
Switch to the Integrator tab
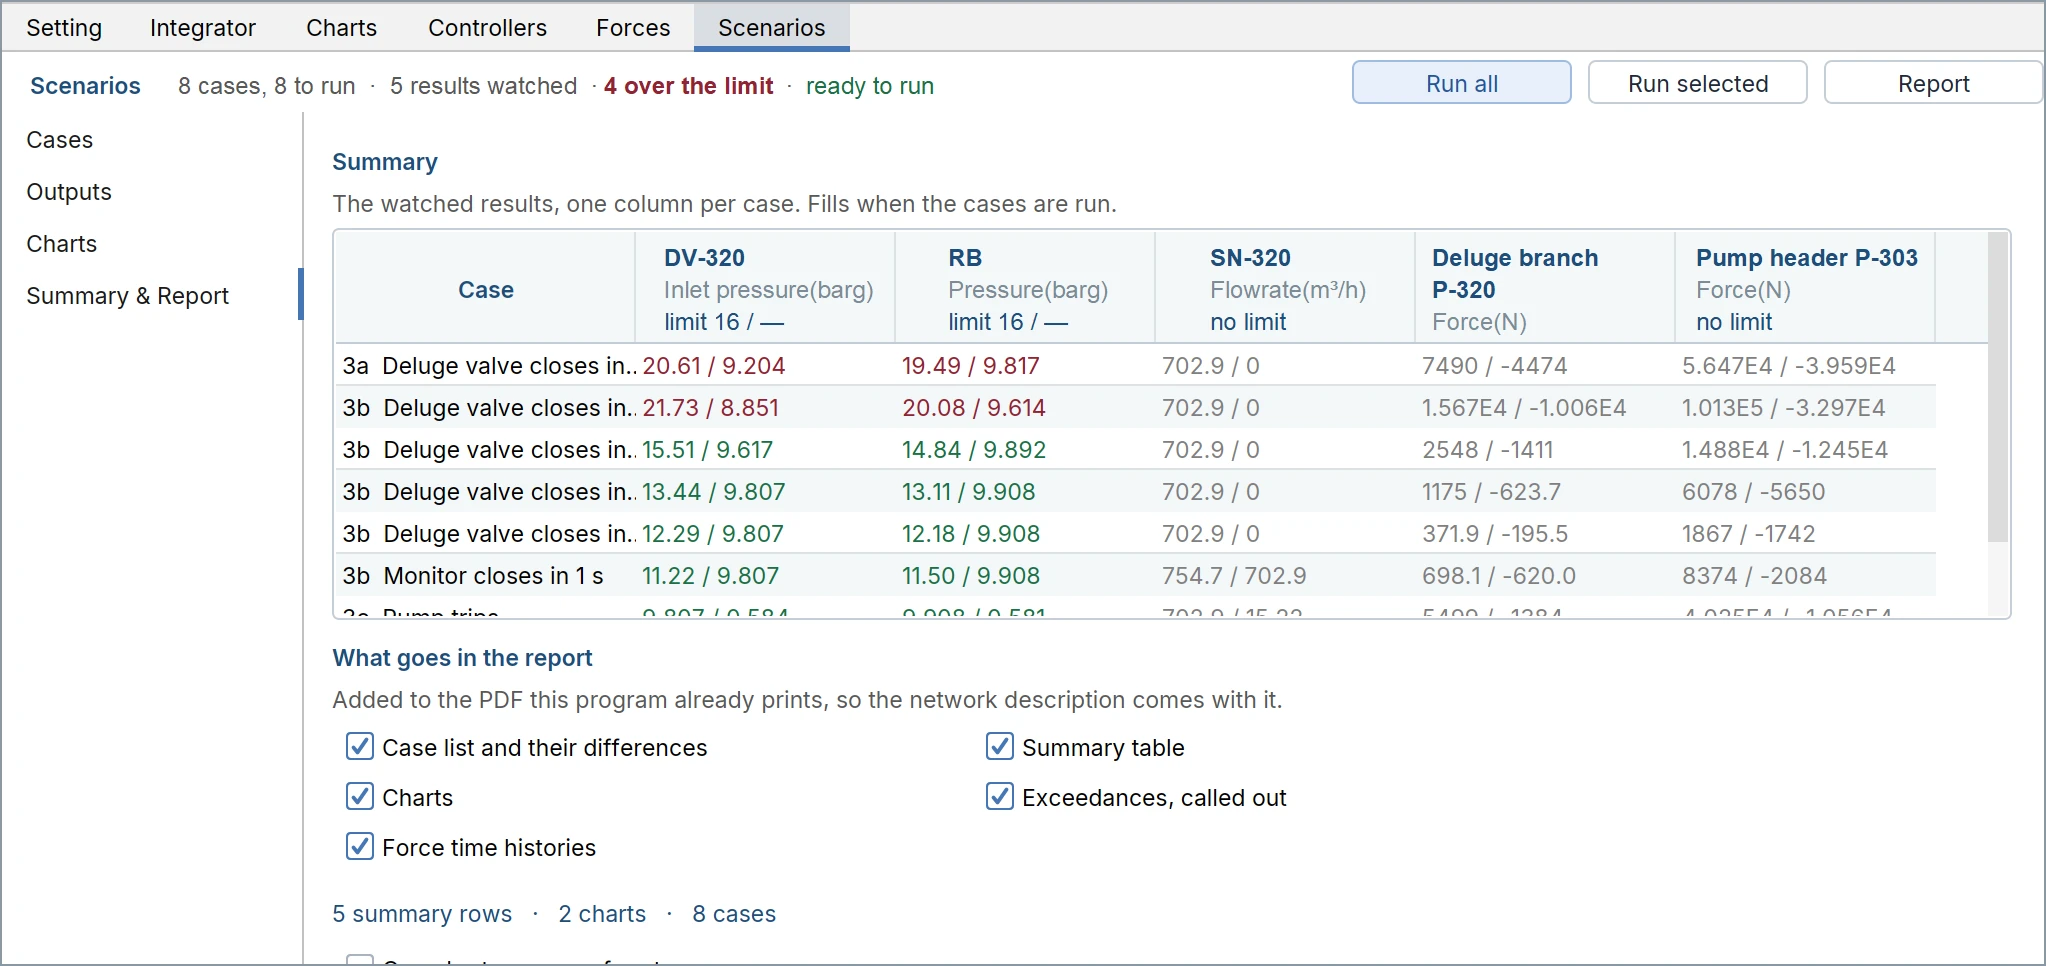(x=203, y=28)
